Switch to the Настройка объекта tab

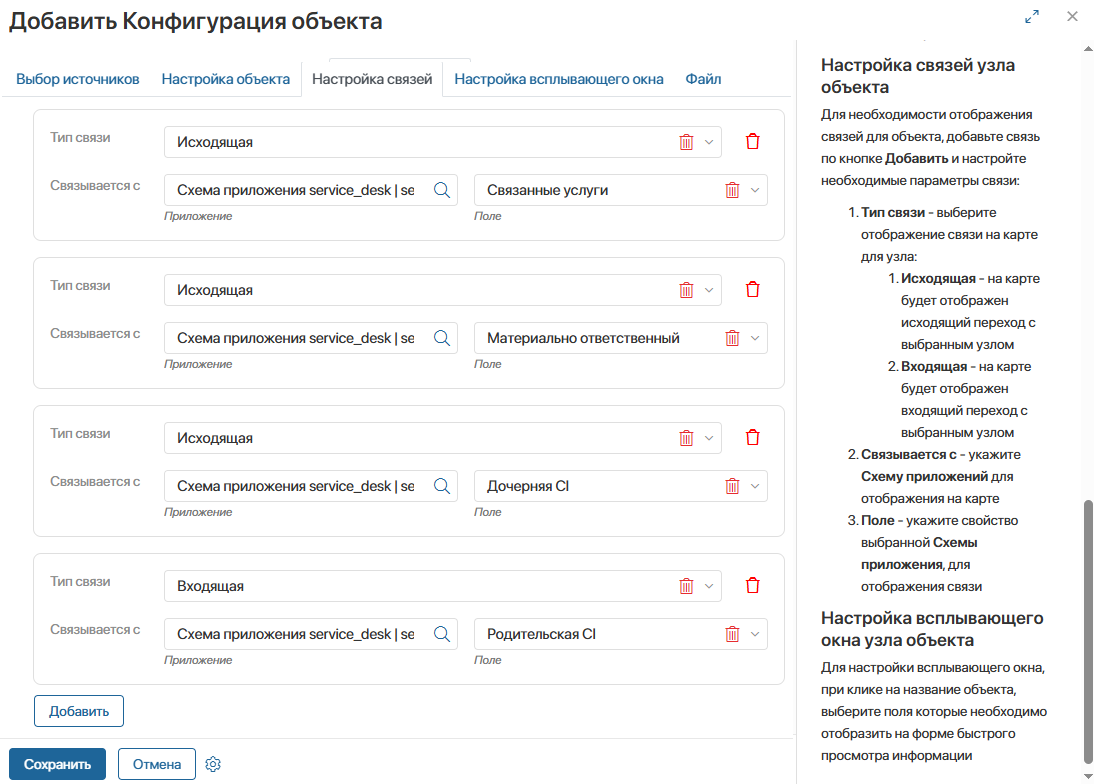pos(226,79)
